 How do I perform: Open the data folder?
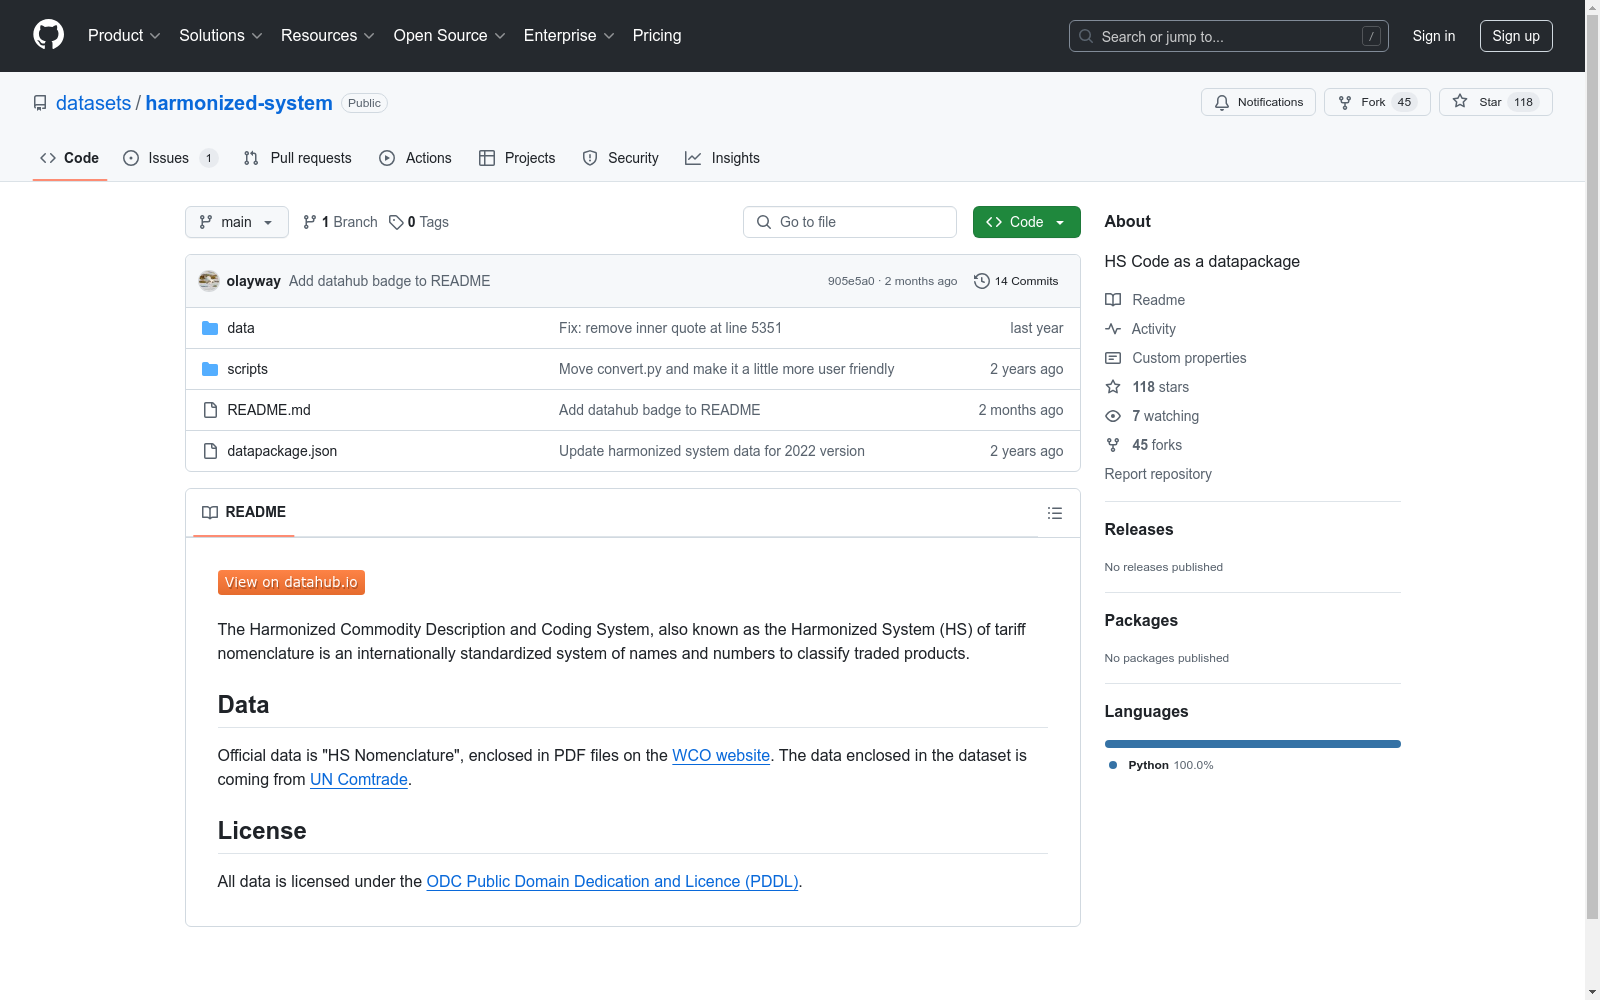(241, 328)
